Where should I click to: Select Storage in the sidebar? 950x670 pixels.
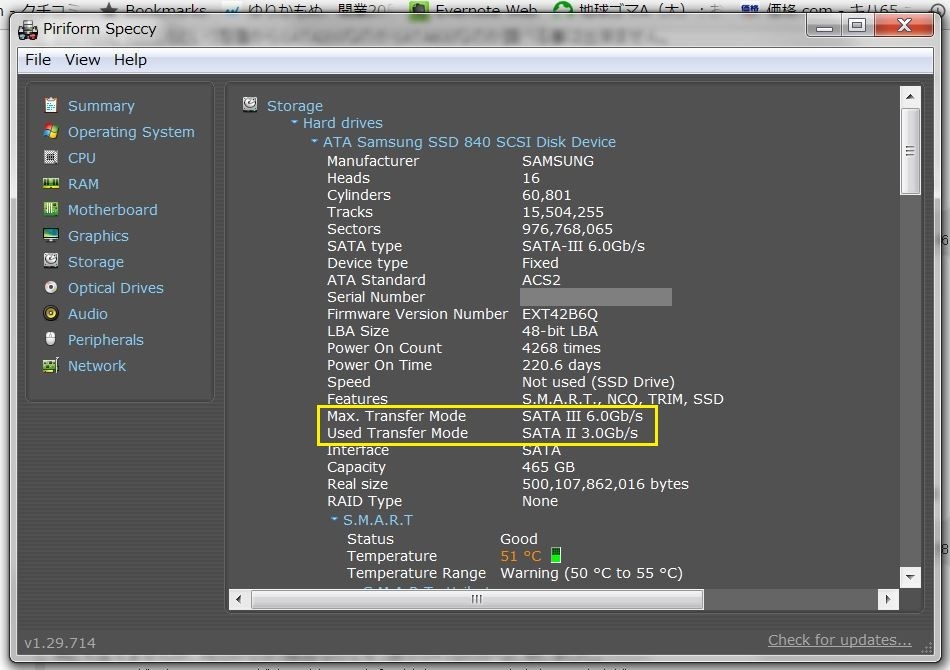96,262
